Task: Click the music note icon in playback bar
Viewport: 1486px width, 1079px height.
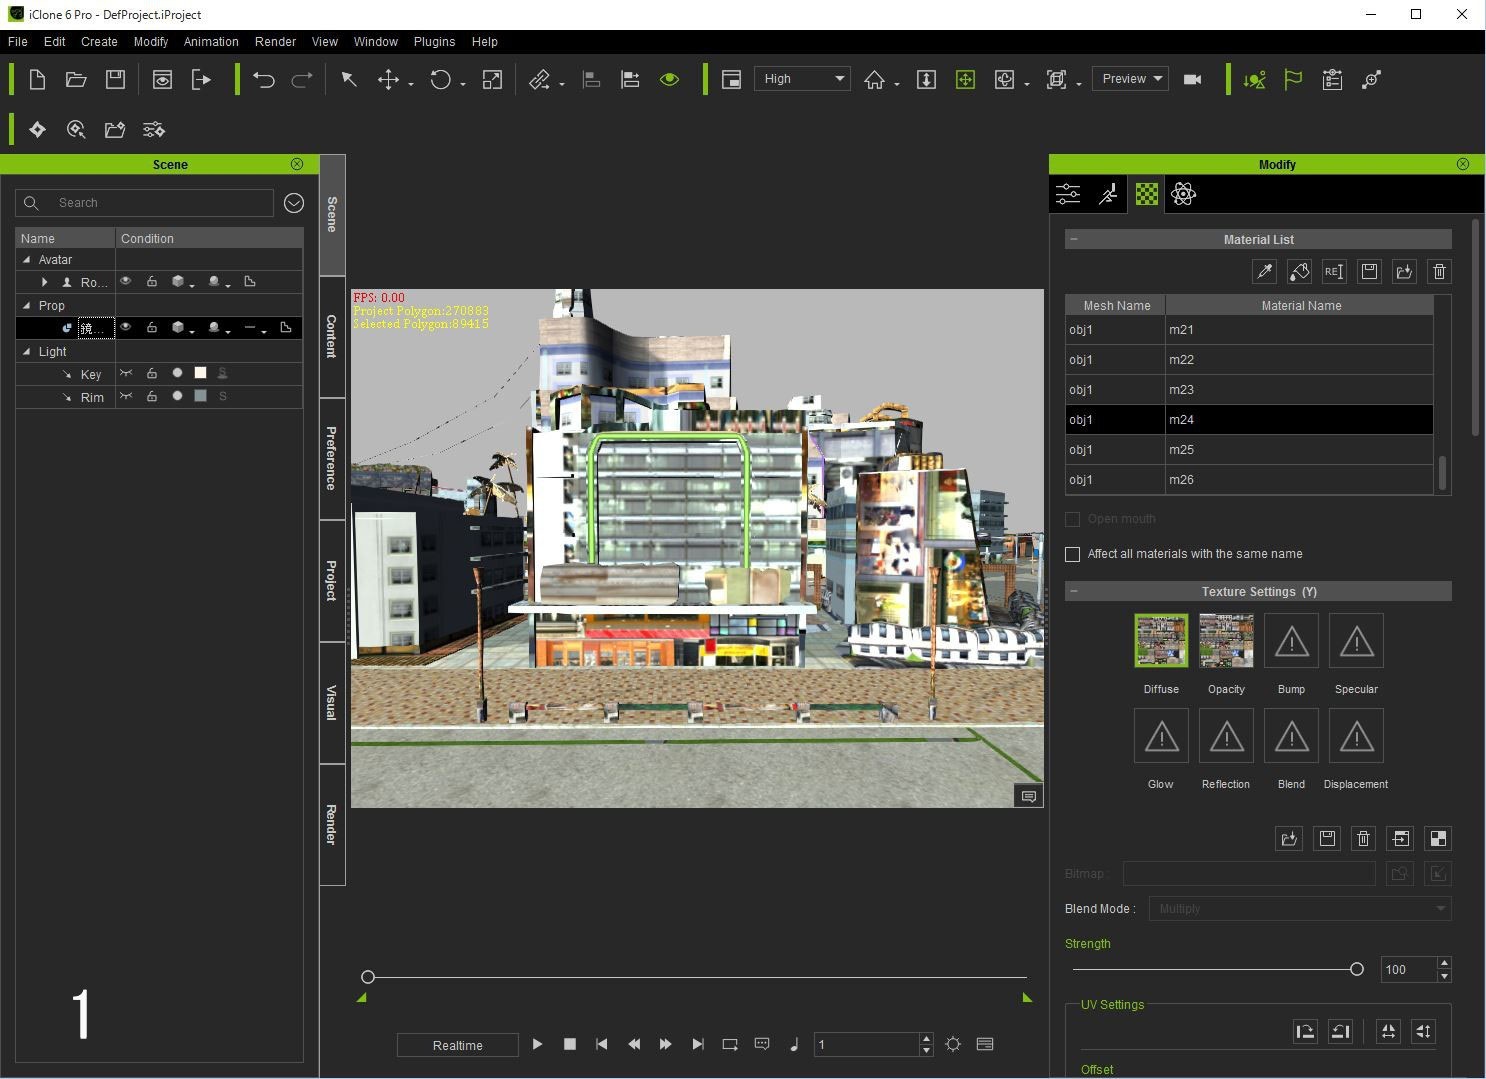Action: pyautogui.click(x=794, y=1045)
